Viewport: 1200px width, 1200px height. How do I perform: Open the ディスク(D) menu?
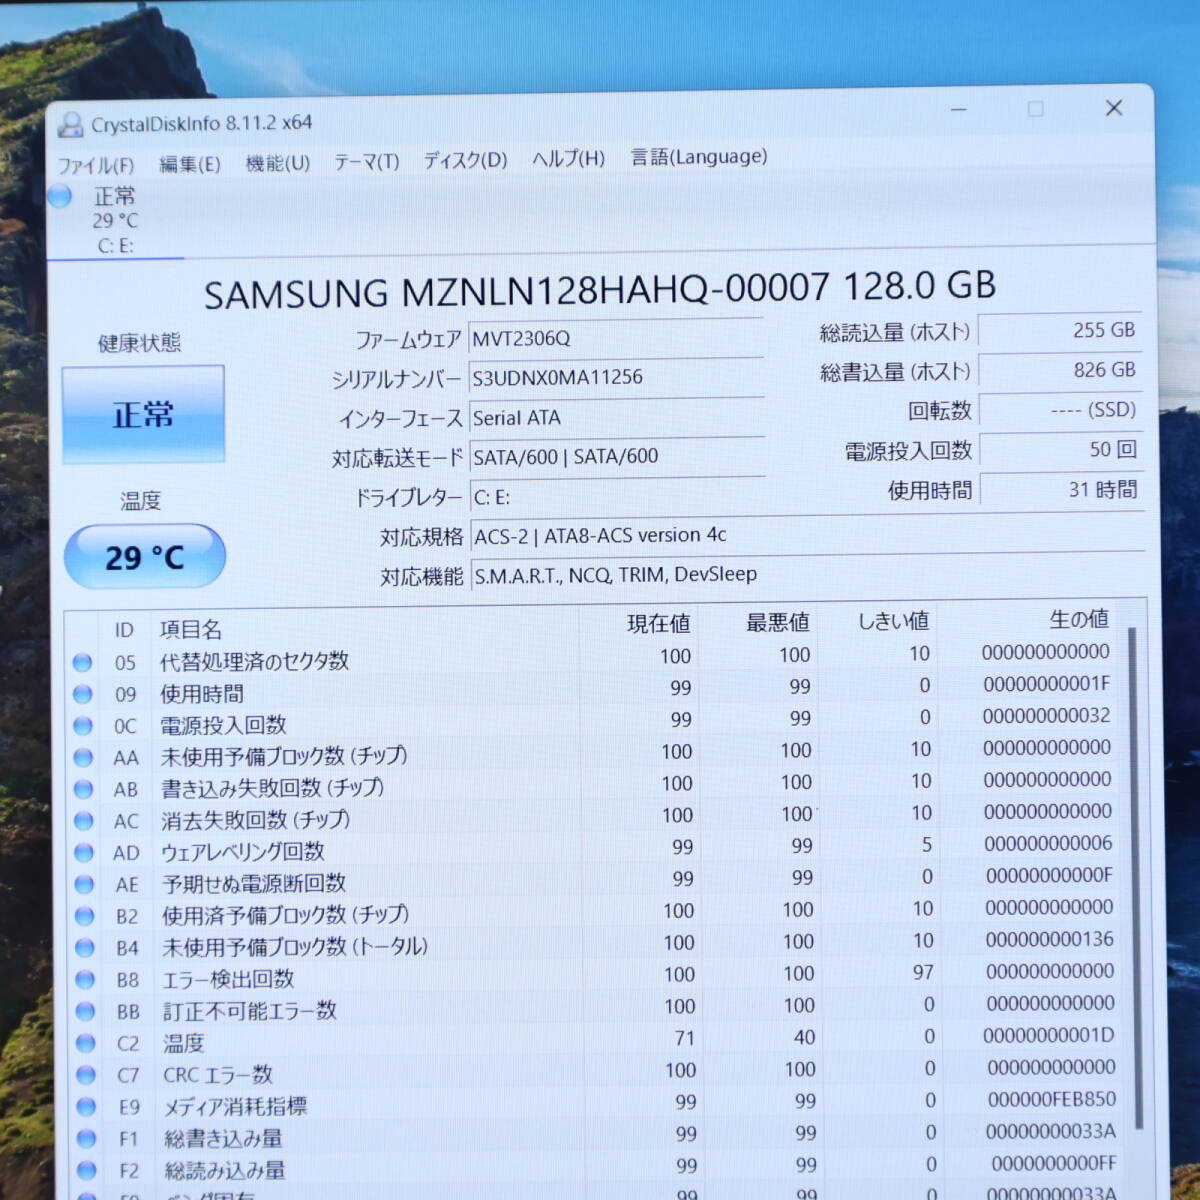tap(465, 160)
